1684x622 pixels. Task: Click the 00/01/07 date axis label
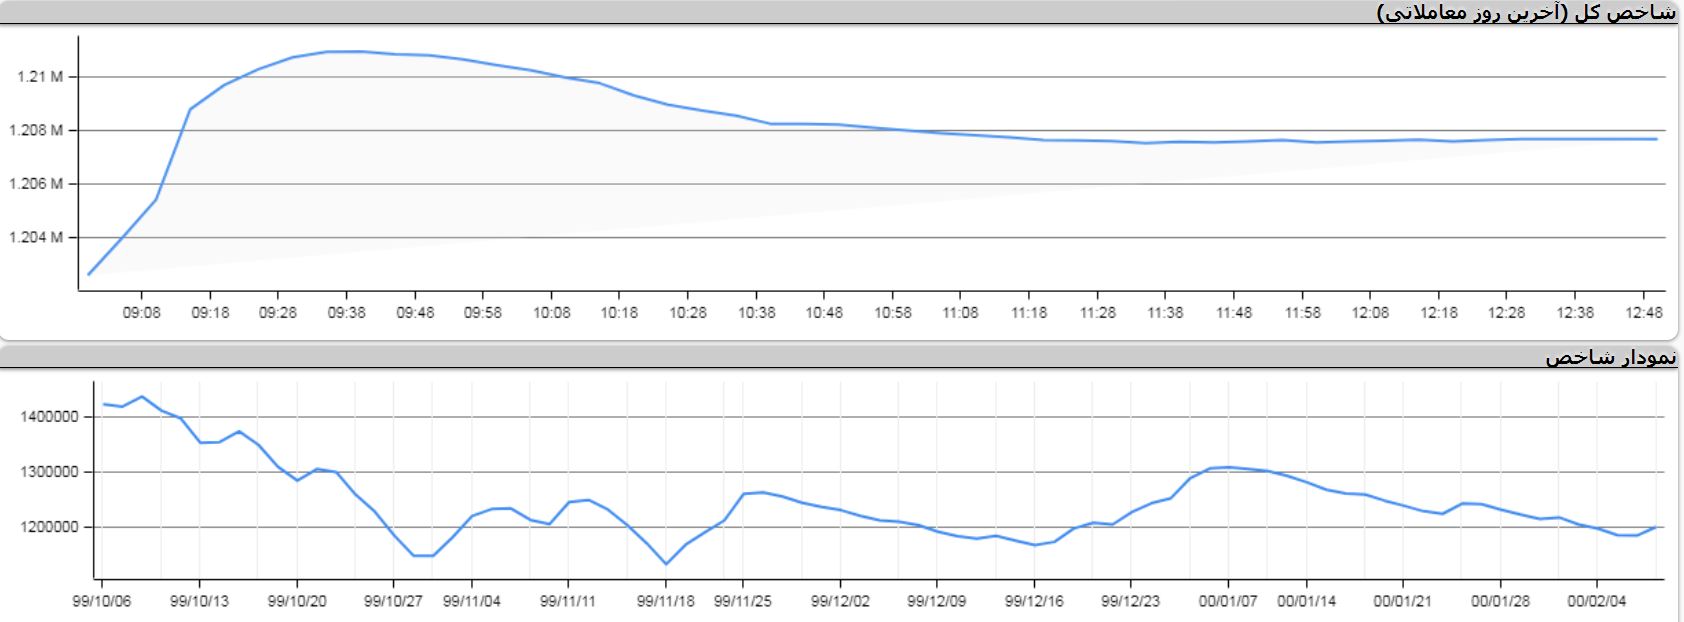(1227, 601)
